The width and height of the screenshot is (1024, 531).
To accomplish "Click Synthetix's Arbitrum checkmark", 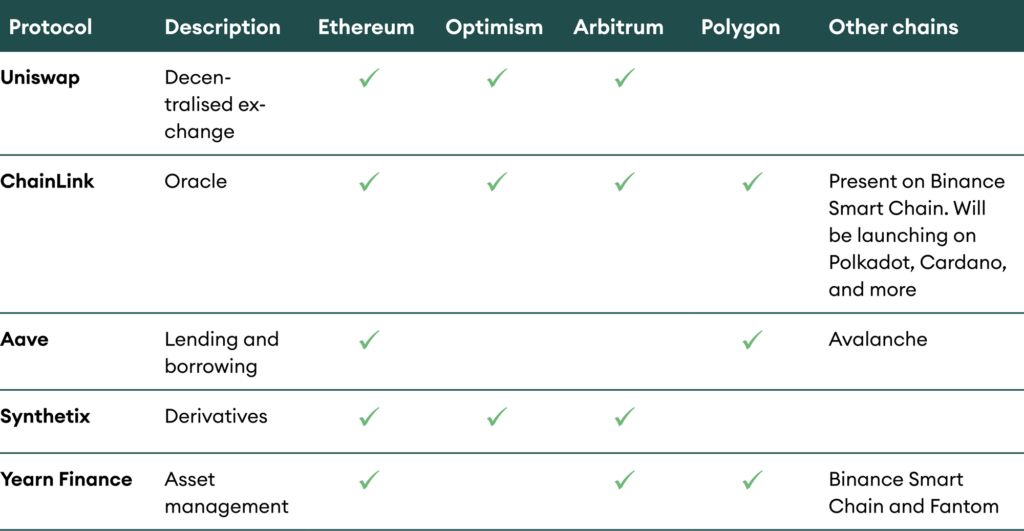I will coord(625,416).
